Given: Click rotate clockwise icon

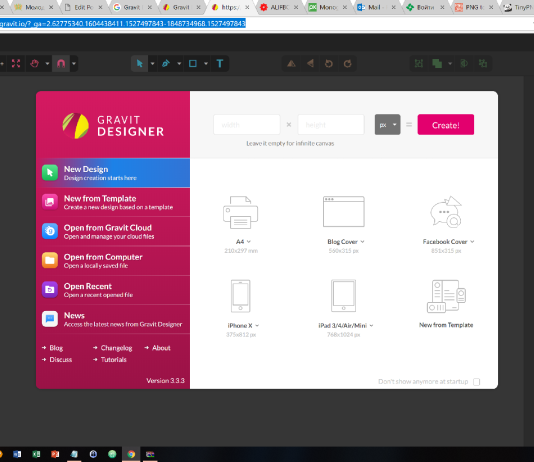Looking at the screenshot, I should pos(347,64).
